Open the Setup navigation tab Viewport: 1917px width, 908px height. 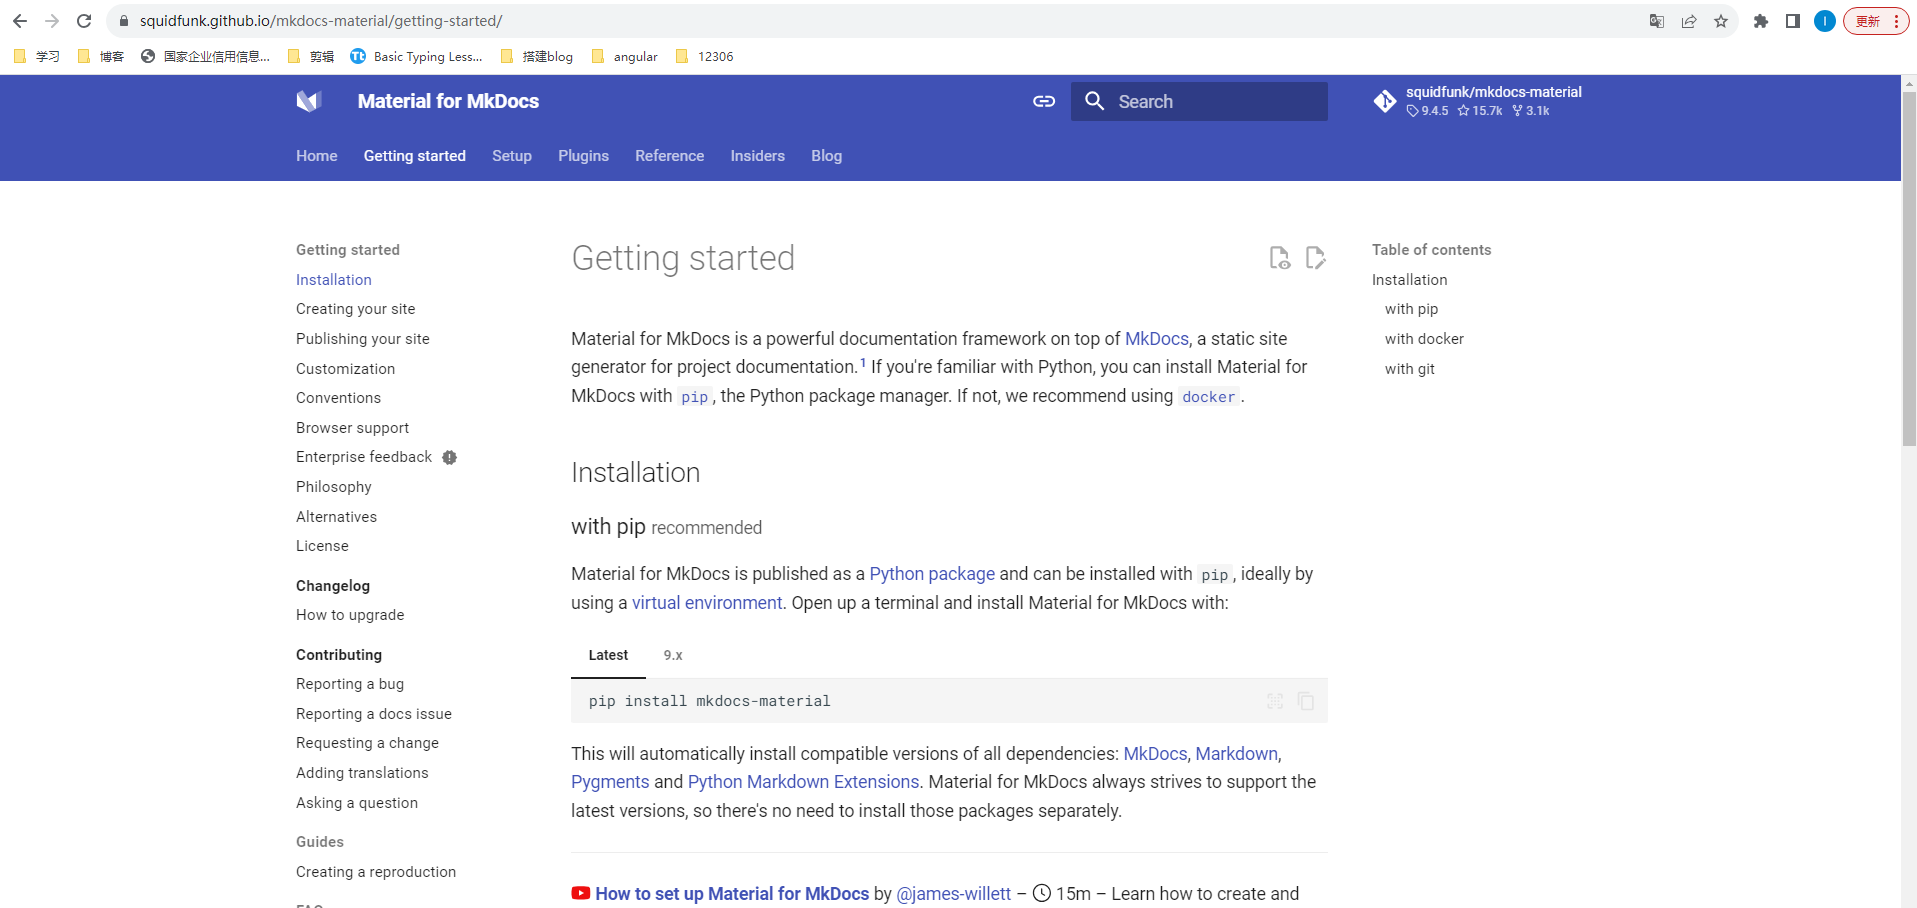click(512, 156)
